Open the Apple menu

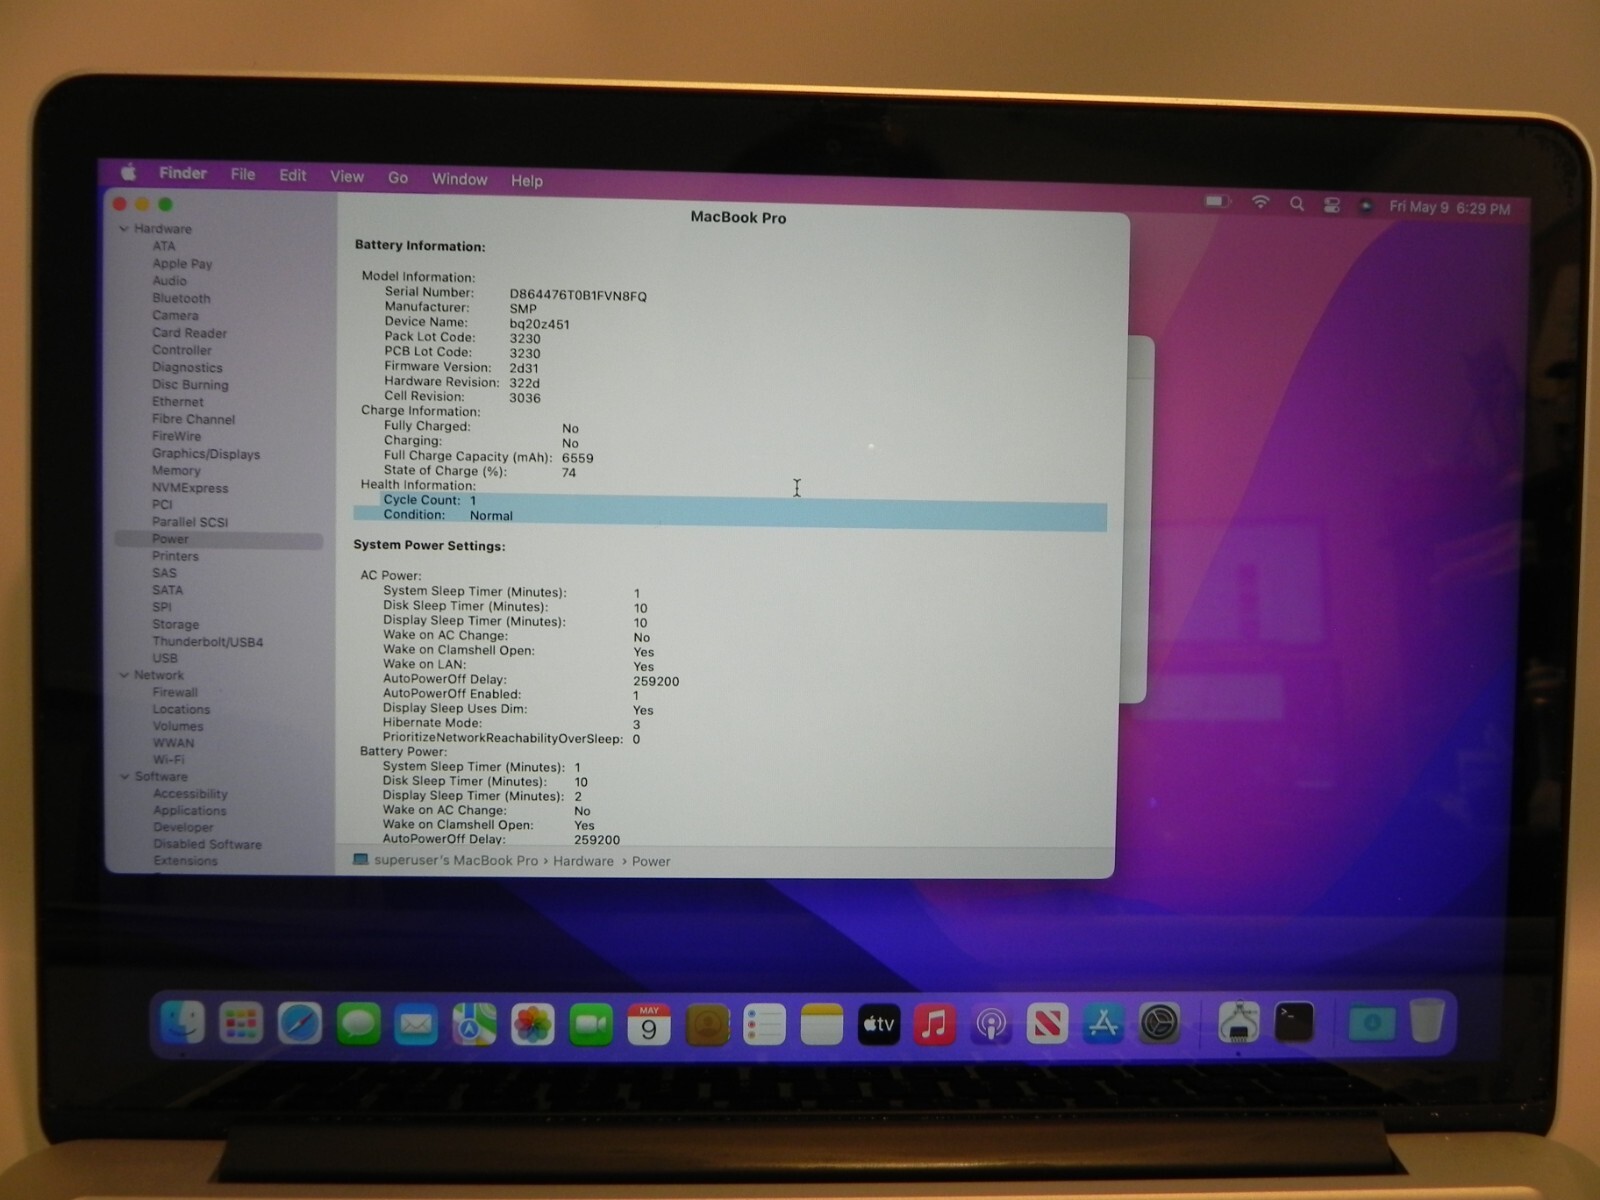click(129, 172)
